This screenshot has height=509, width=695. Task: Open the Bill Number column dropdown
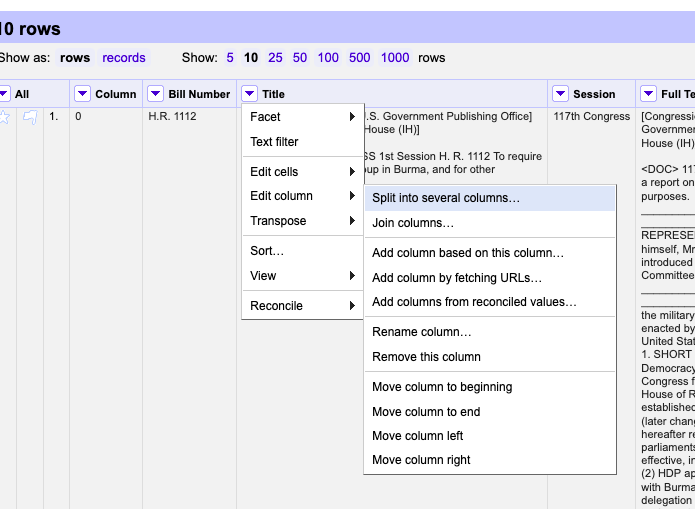[156, 94]
